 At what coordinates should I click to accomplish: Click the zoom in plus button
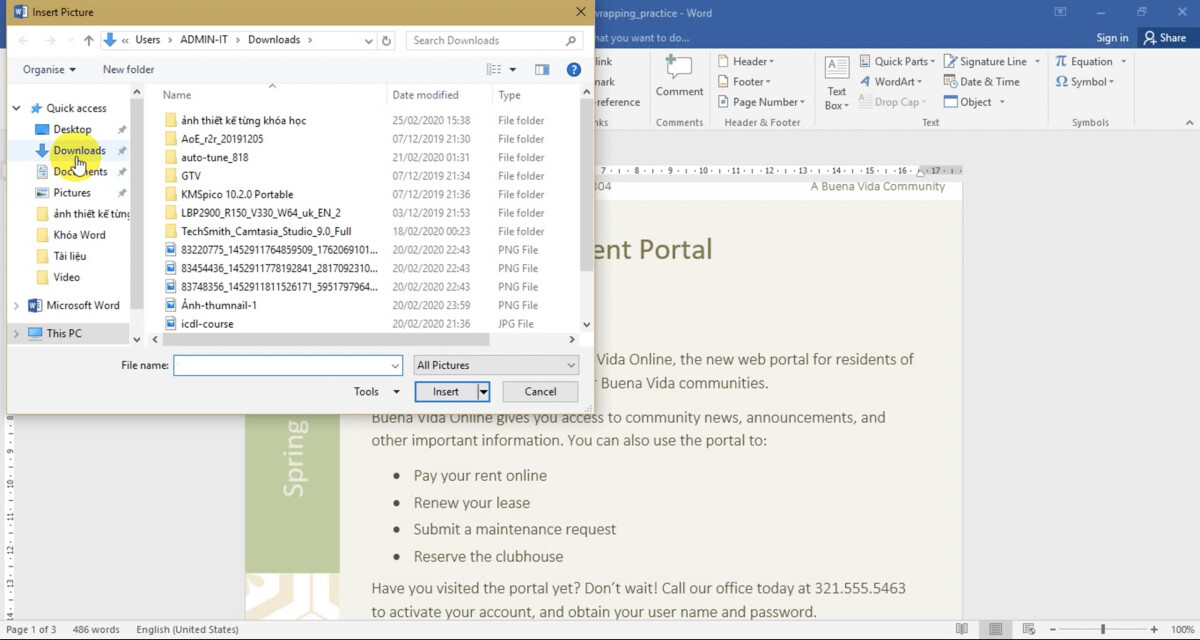point(1155,629)
